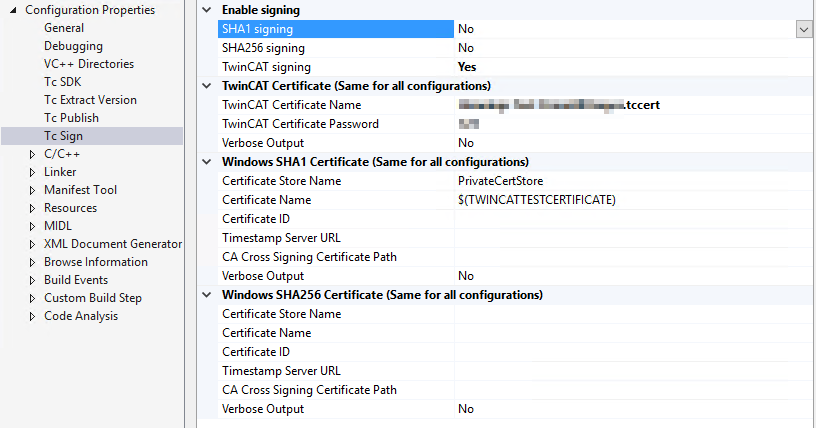Click TwinCAT Certificate Password value field

pos(633,124)
